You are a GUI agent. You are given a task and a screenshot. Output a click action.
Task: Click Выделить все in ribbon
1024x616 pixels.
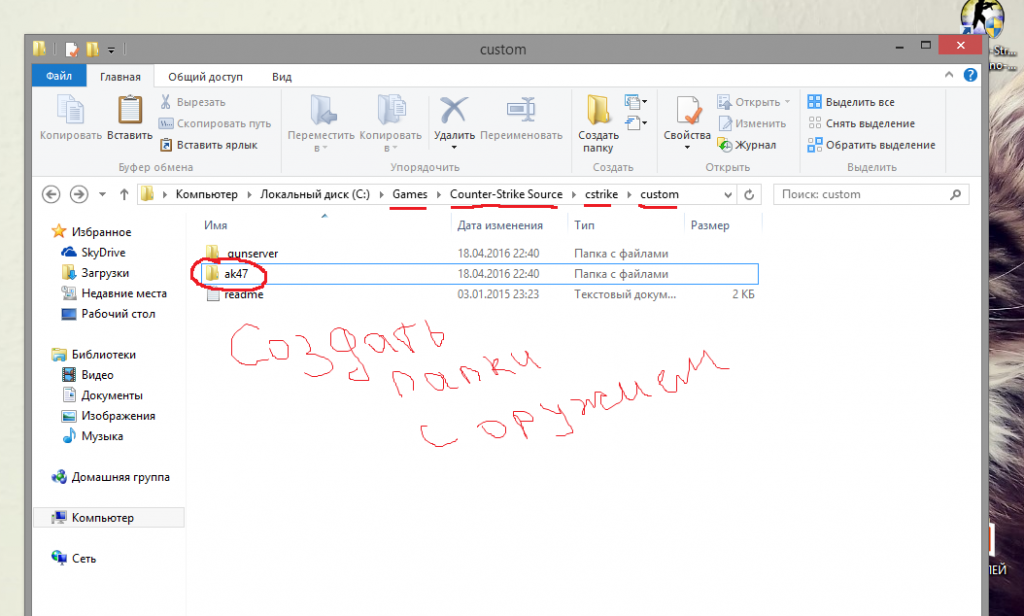[850, 102]
